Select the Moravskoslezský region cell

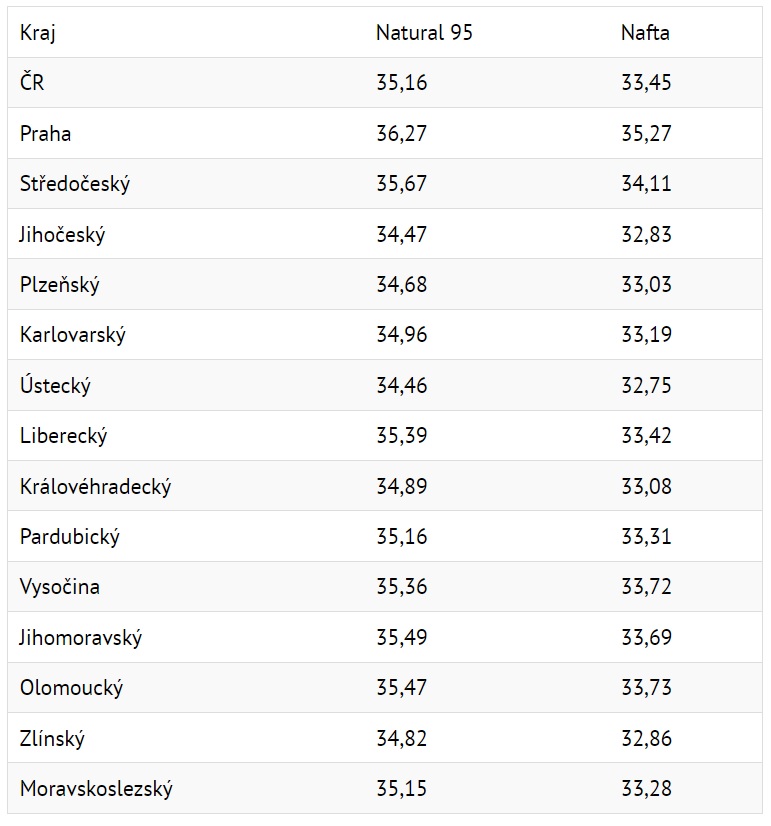96,789
